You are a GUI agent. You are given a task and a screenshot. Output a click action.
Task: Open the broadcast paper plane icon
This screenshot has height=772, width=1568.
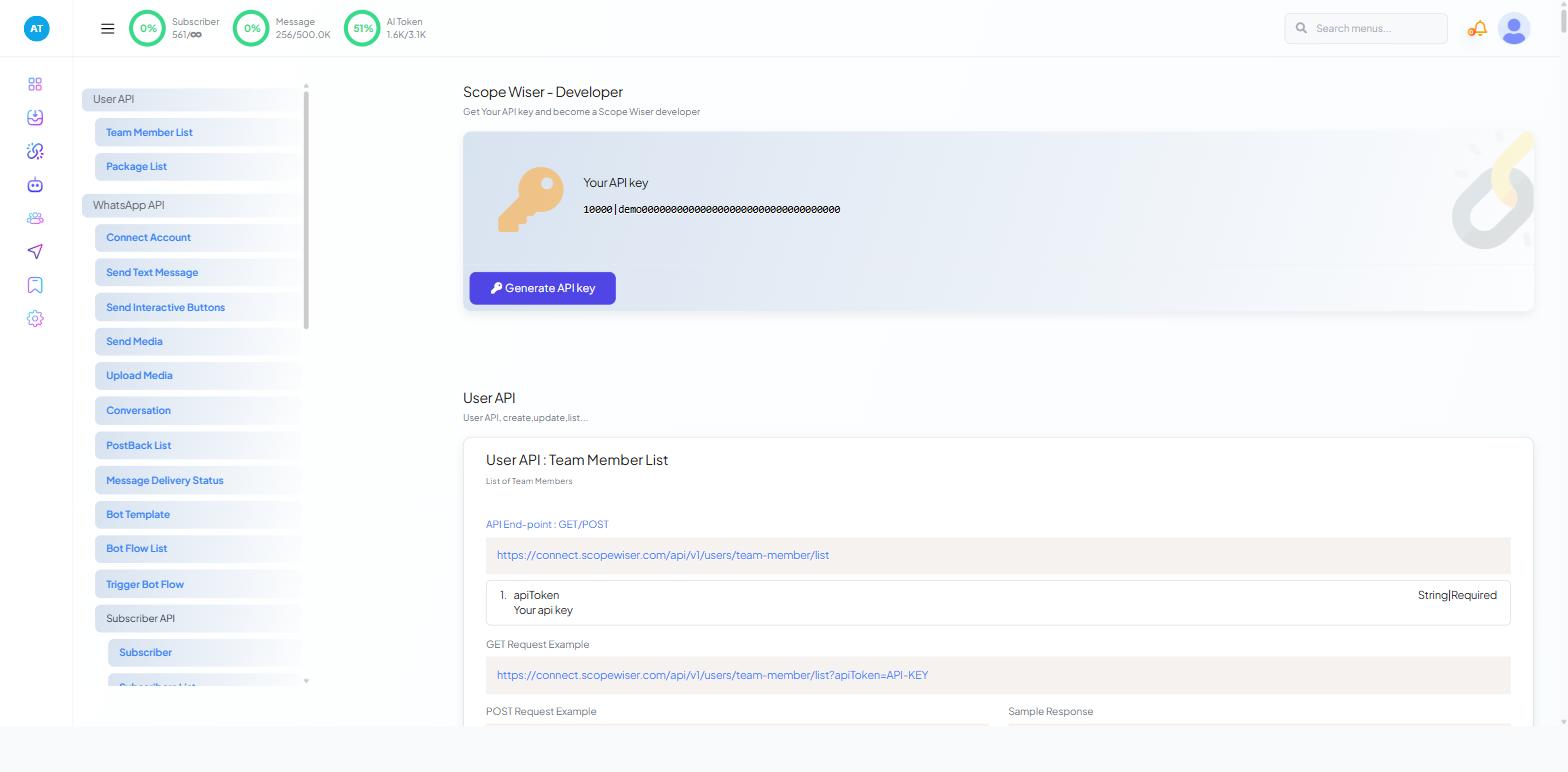point(35,252)
